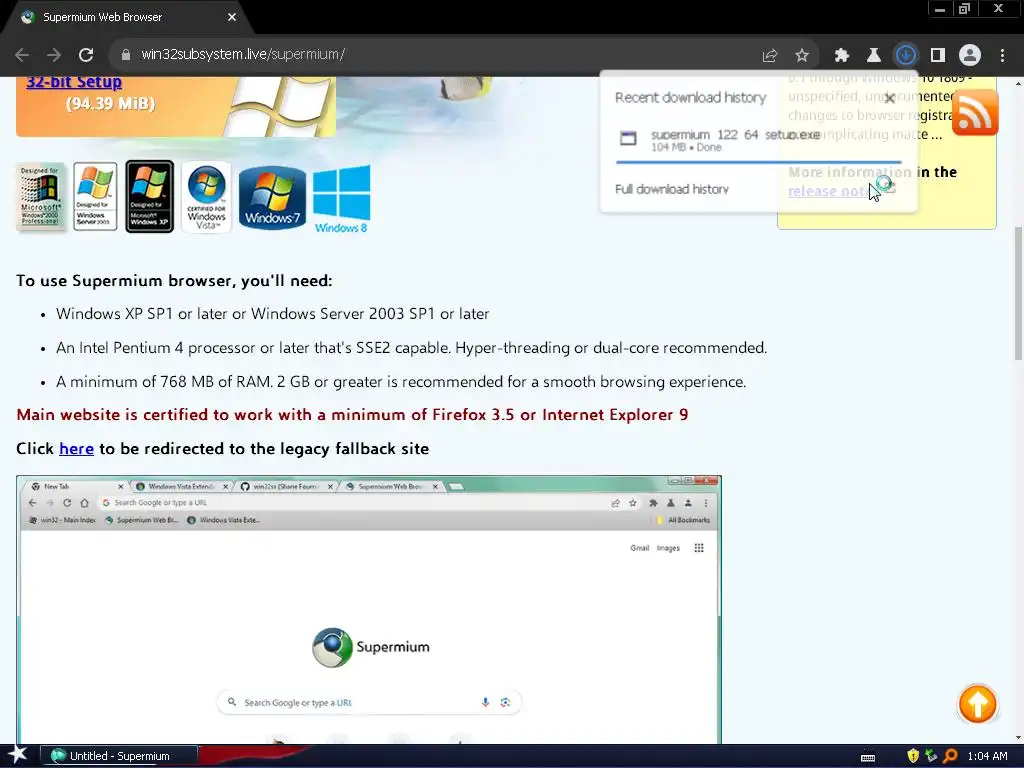Open the Chrome Labs flask icon
Screen dimensions: 1024x768
[x=874, y=56]
